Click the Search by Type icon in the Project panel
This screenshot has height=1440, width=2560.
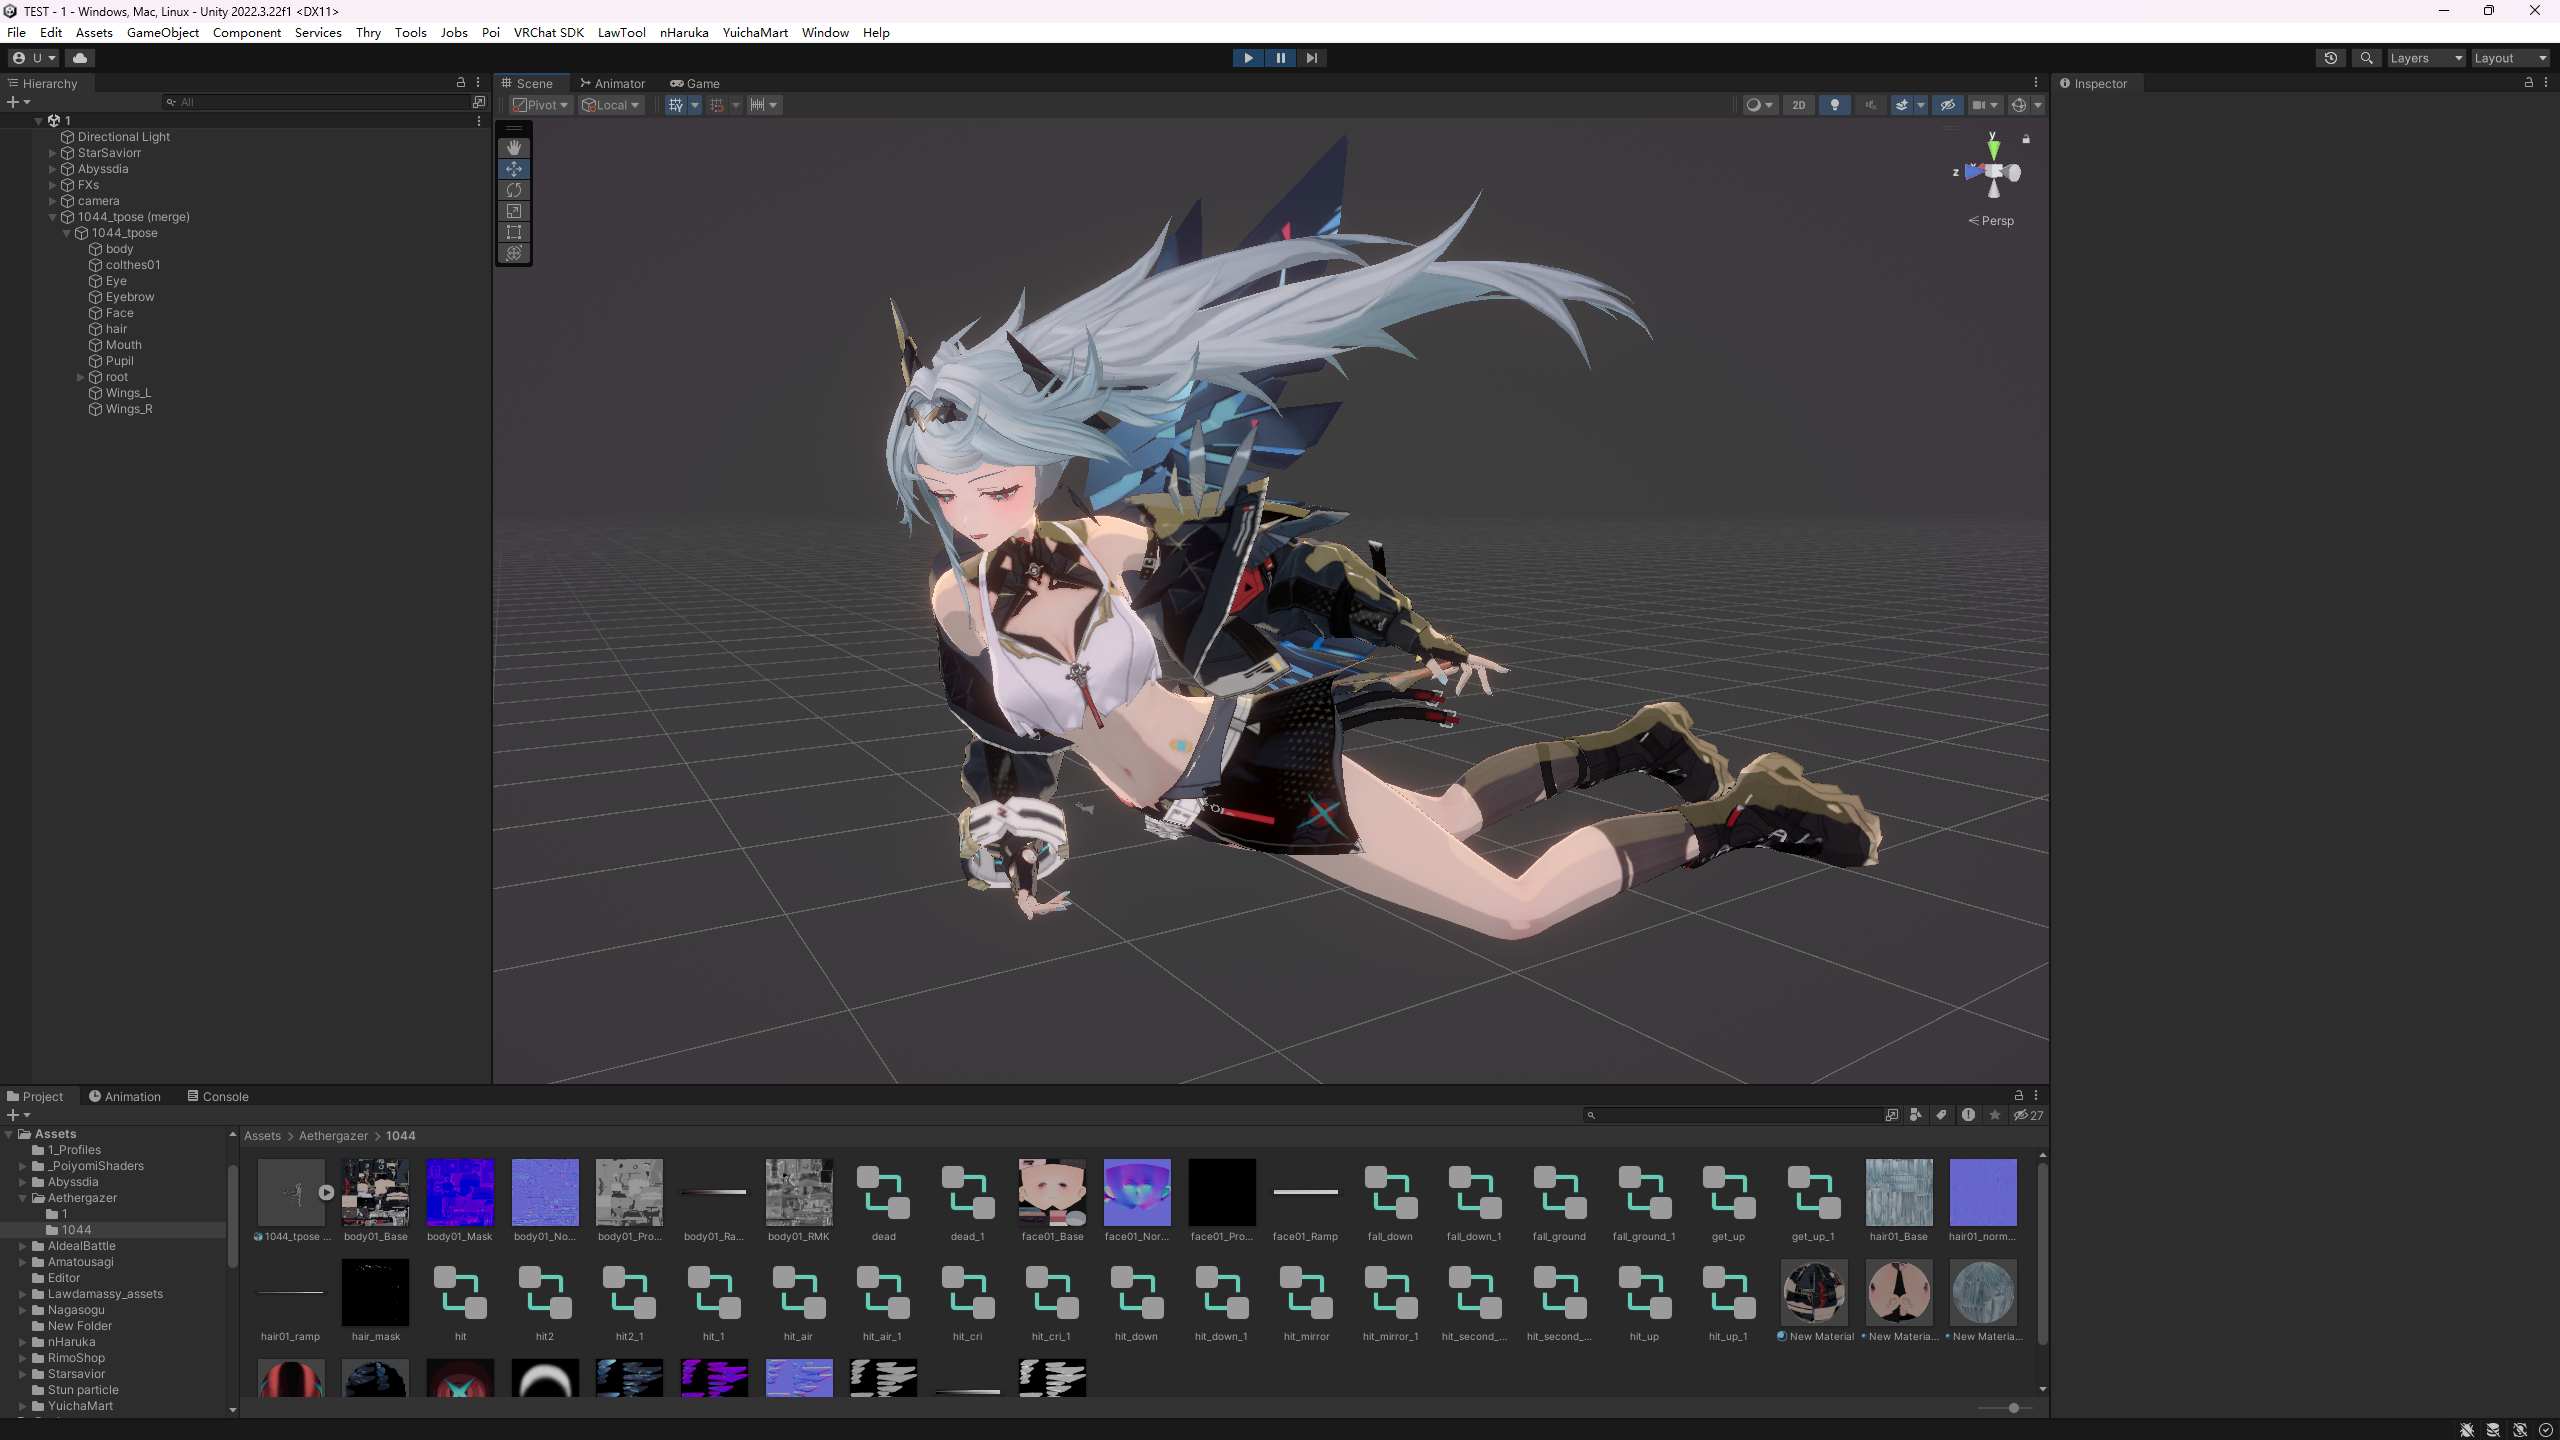(x=1916, y=1115)
